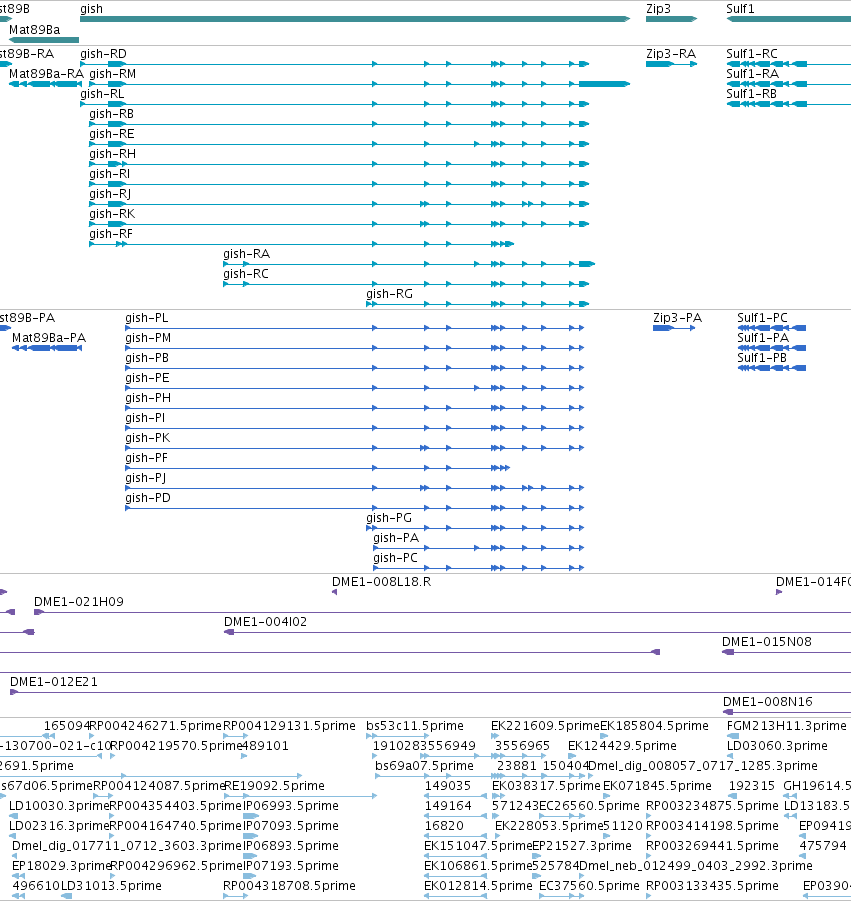The height and width of the screenshot is (901, 851).
Task: Select BAC clone DME1-012E21
Action: pyautogui.click(x=430, y=692)
